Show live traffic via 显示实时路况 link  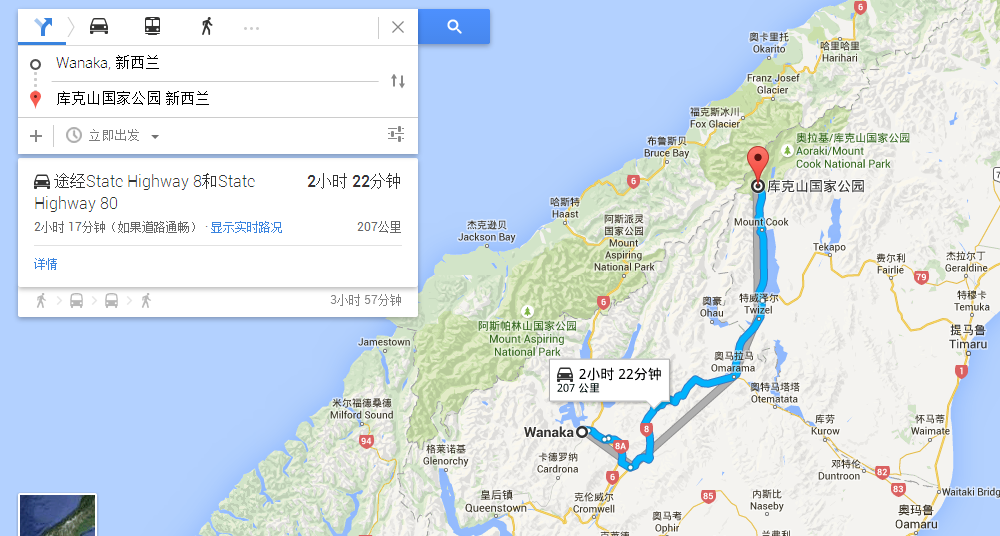pyautogui.click(x=246, y=227)
